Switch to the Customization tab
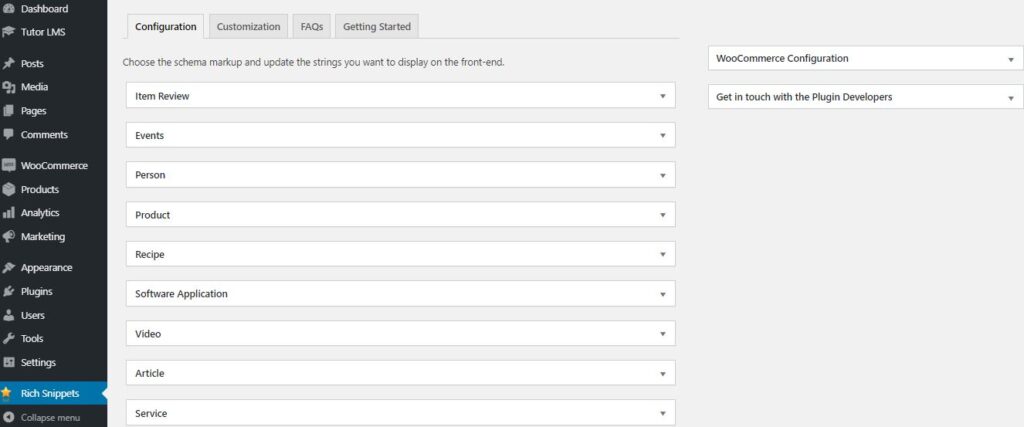 pos(248,27)
